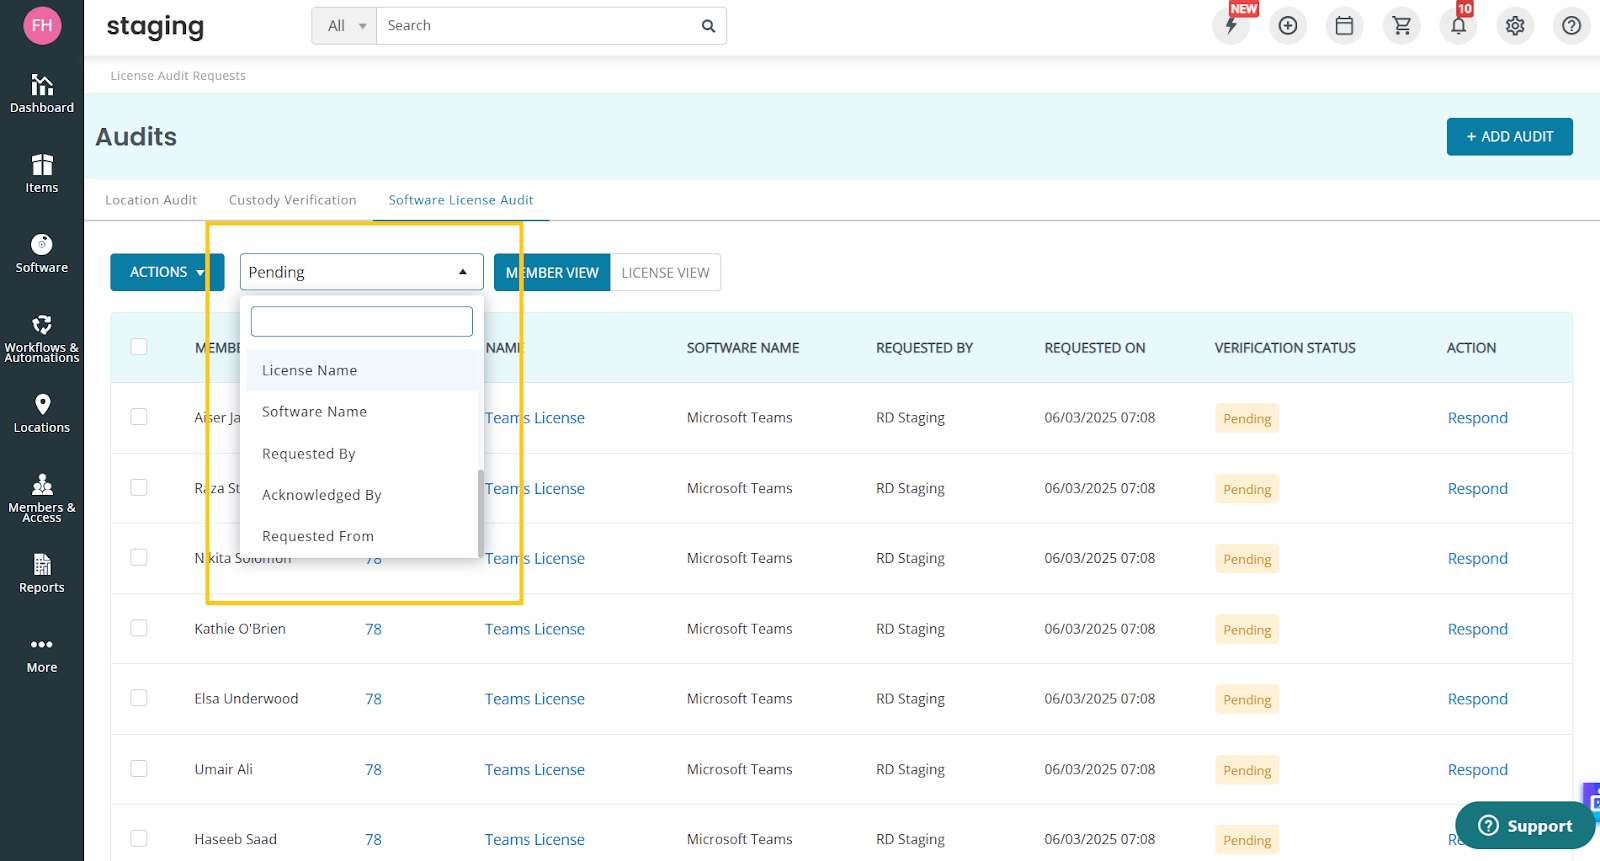Open Teams License in Haseeb Saad row
The width and height of the screenshot is (1600, 861).
[x=535, y=840]
